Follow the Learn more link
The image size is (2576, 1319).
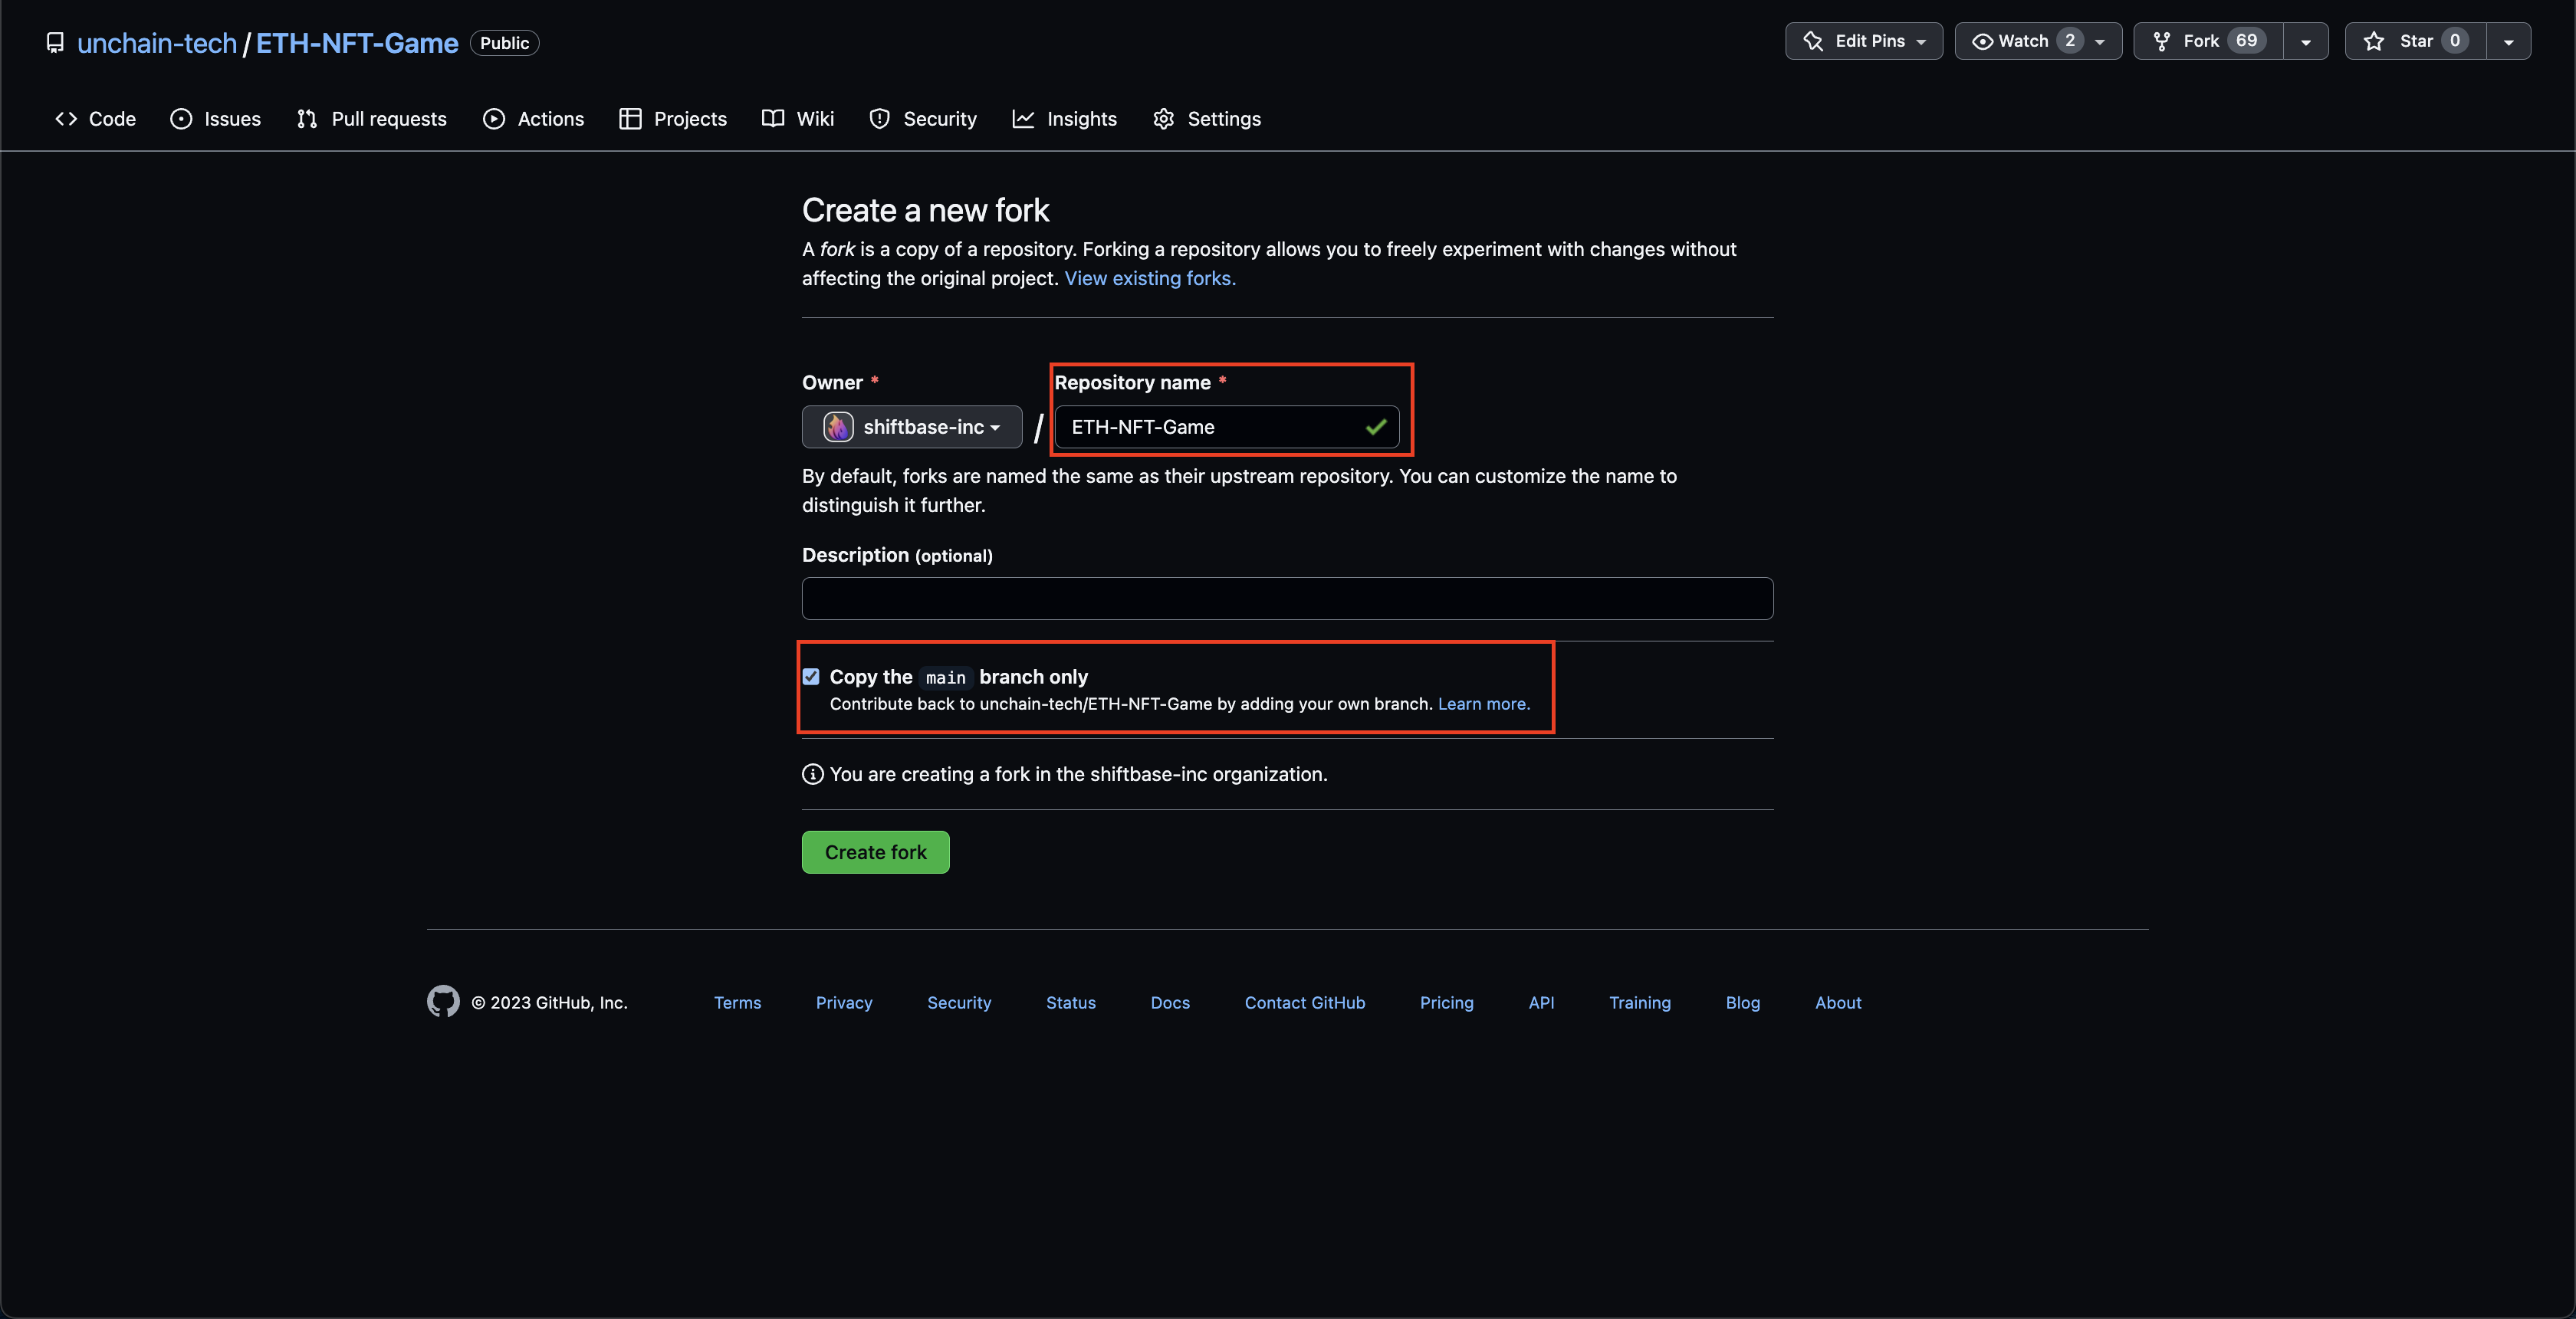click(x=1484, y=704)
